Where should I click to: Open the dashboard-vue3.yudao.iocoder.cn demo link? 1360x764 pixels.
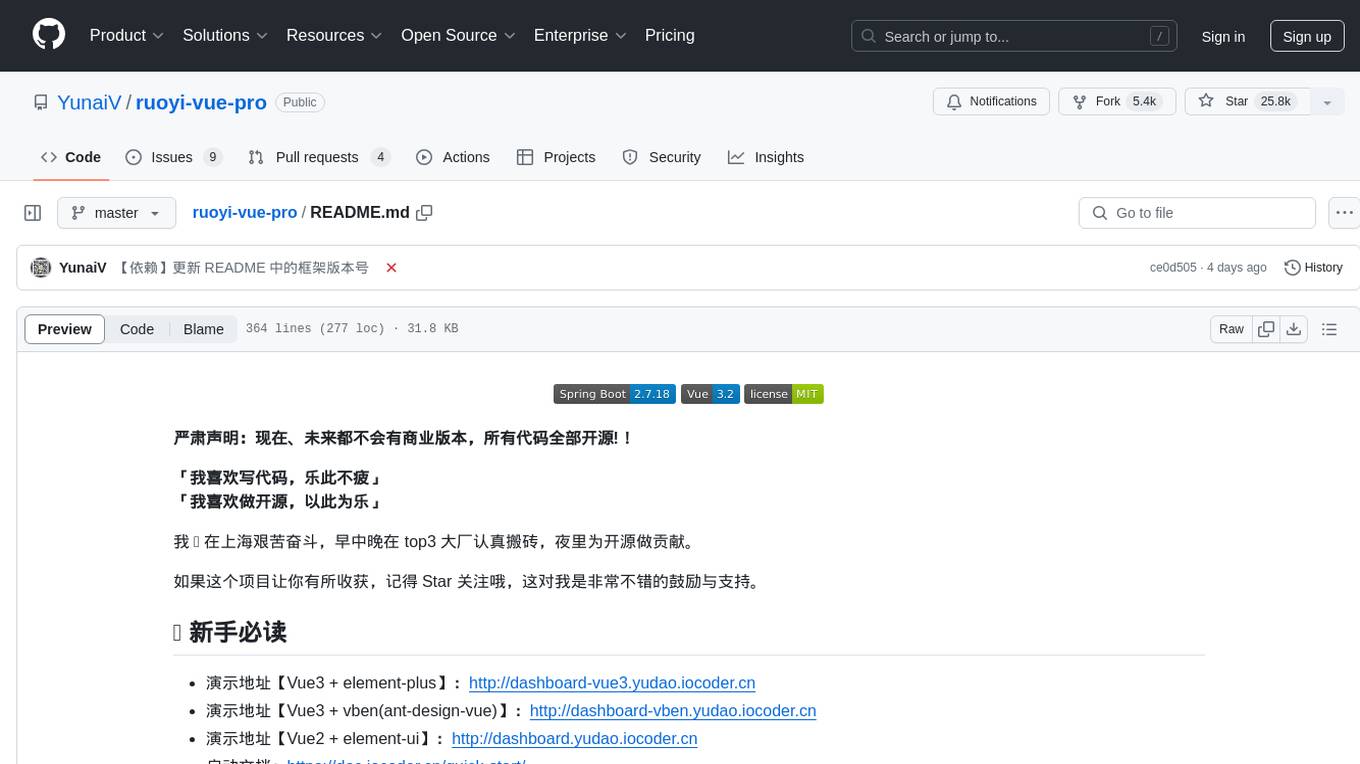pyautogui.click(x=612, y=683)
